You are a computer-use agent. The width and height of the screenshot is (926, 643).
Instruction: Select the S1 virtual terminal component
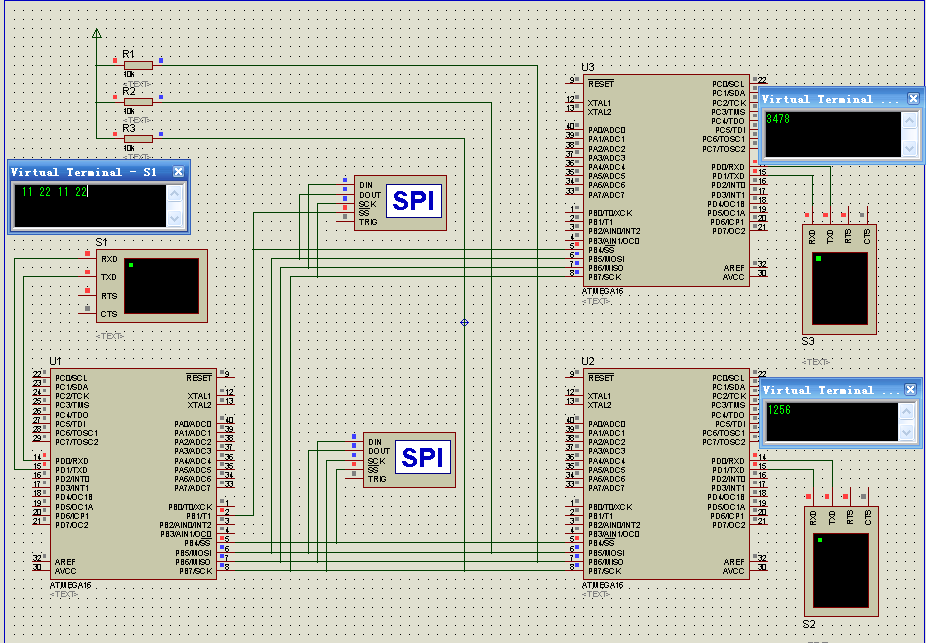pos(152,285)
